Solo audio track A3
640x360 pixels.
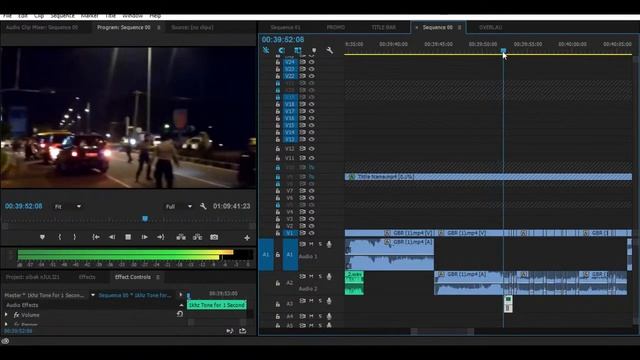coord(320,301)
